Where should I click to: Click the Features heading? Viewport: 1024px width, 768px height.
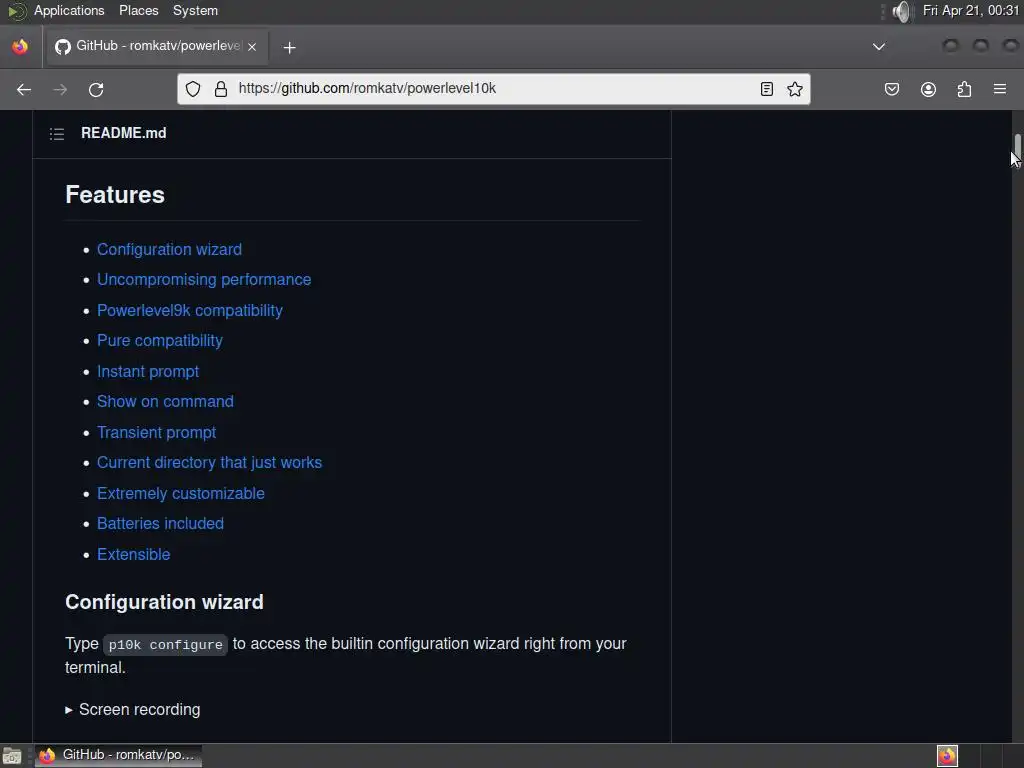click(x=115, y=195)
